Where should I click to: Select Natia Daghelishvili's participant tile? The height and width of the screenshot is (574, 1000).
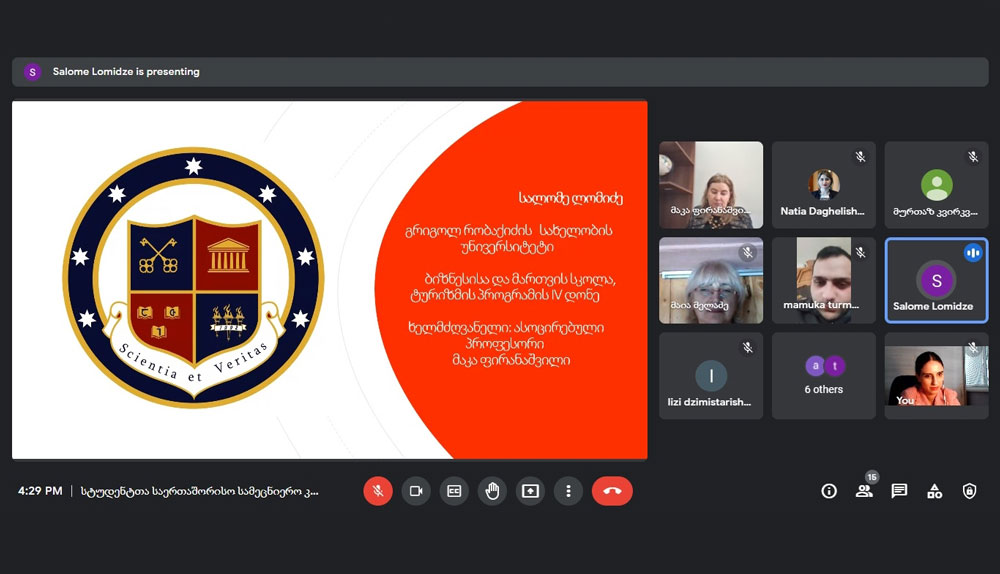pos(824,185)
